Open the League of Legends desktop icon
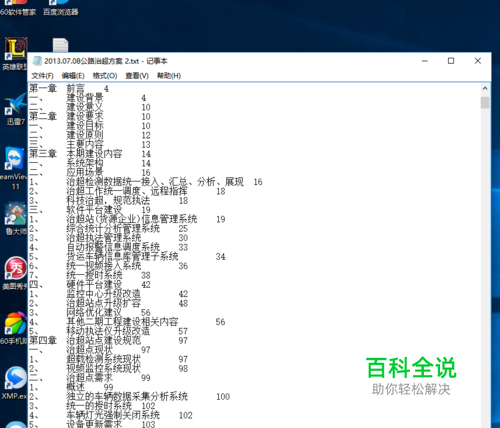The width and height of the screenshot is (500, 428). (x=15, y=54)
